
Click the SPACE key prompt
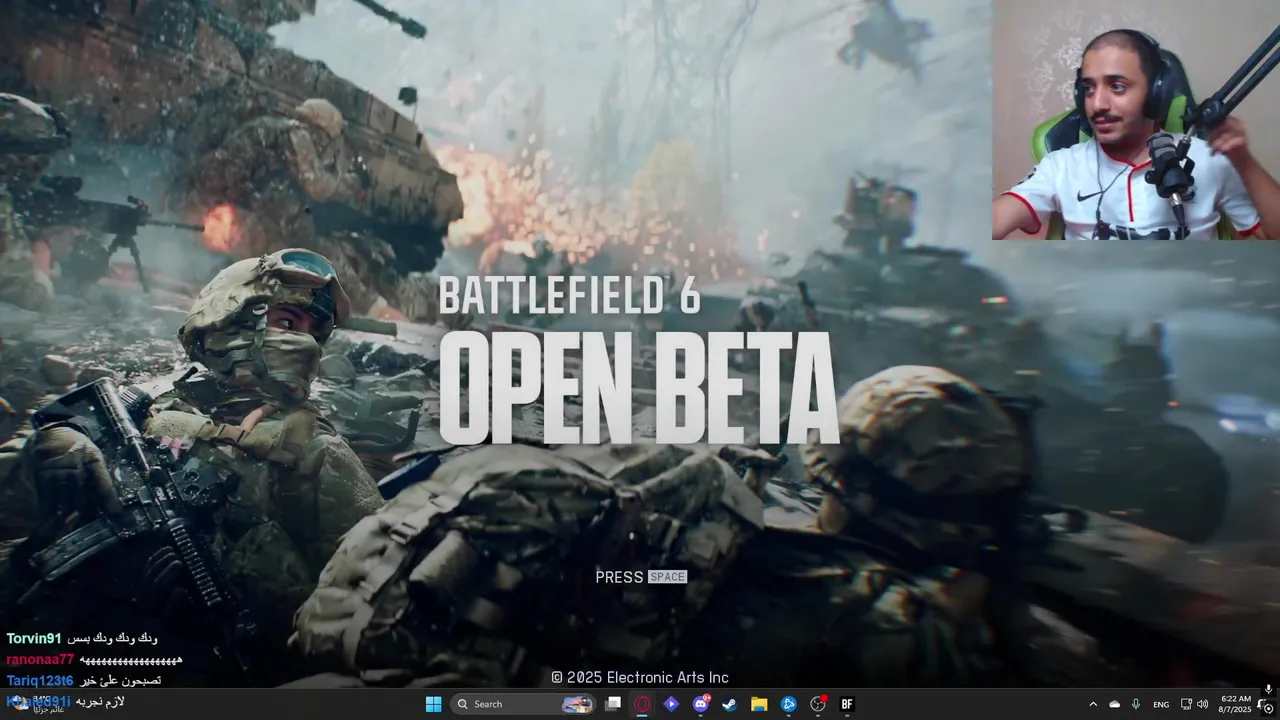(x=667, y=577)
